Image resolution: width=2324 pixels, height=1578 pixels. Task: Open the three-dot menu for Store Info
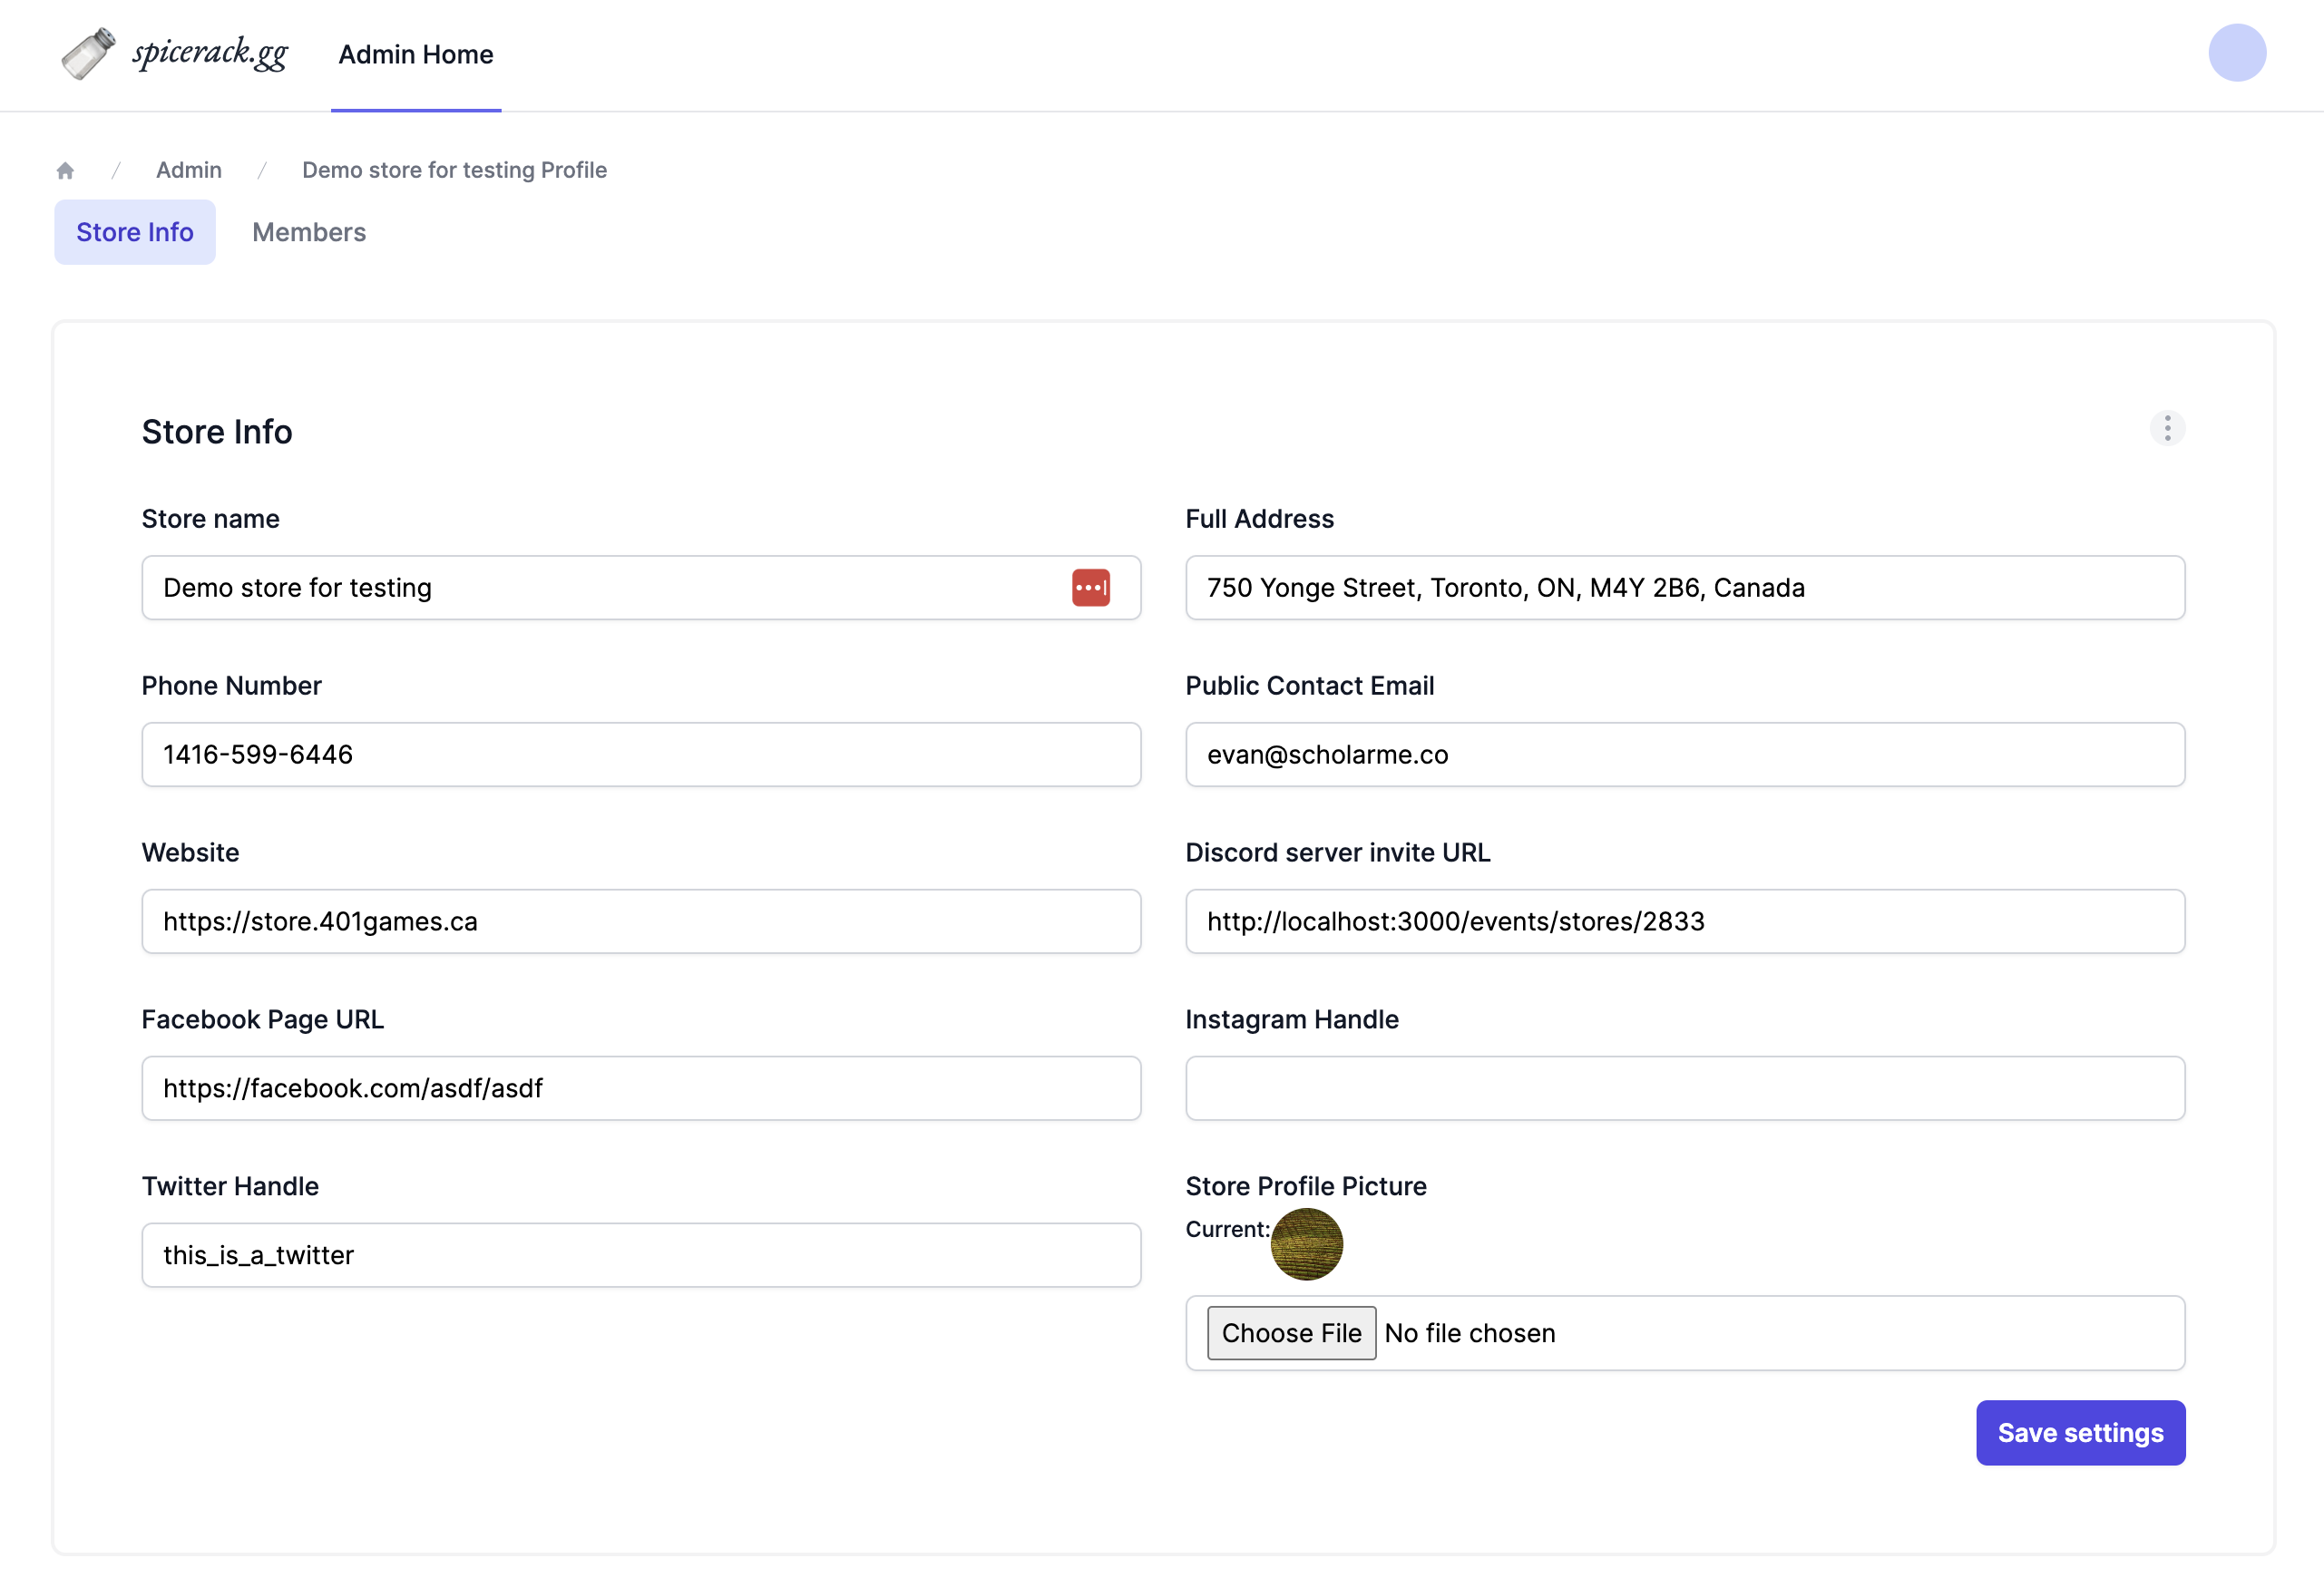click(2166, 428)
